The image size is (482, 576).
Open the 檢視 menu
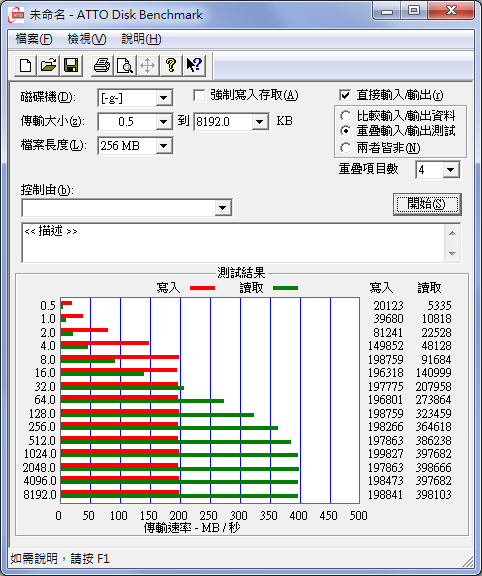click(x=87, y=39)
